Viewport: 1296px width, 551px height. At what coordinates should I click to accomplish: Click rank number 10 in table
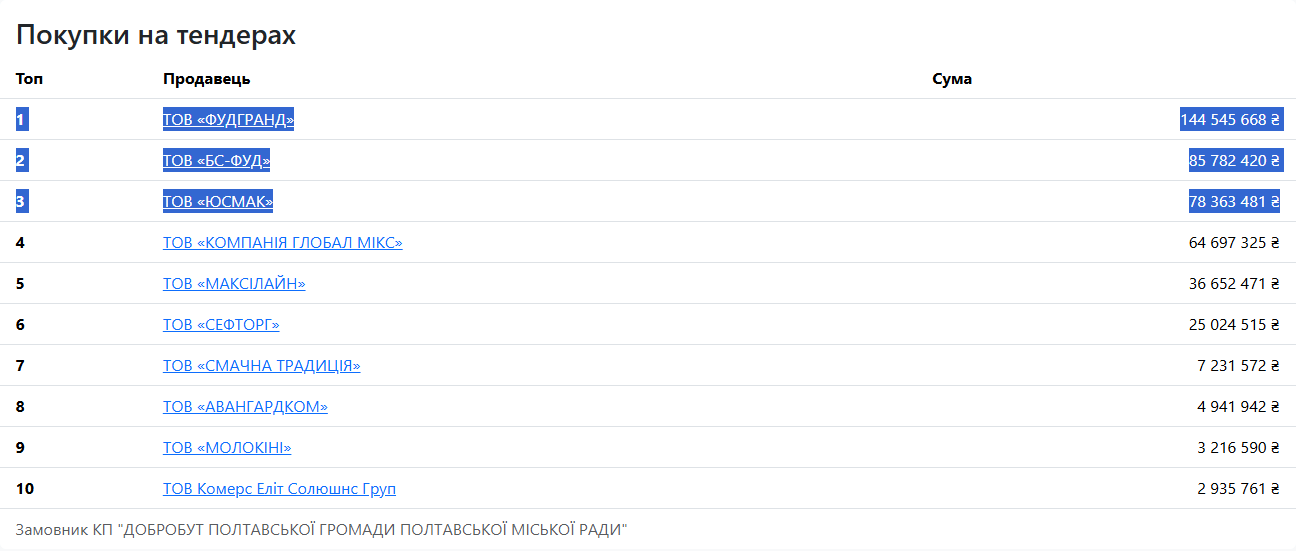point(25,489)
